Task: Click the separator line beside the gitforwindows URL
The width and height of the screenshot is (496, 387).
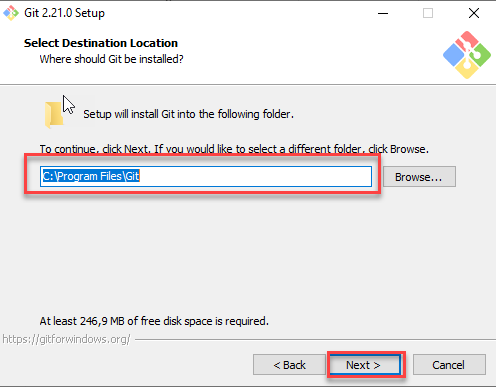Action: tap(315, 340)
